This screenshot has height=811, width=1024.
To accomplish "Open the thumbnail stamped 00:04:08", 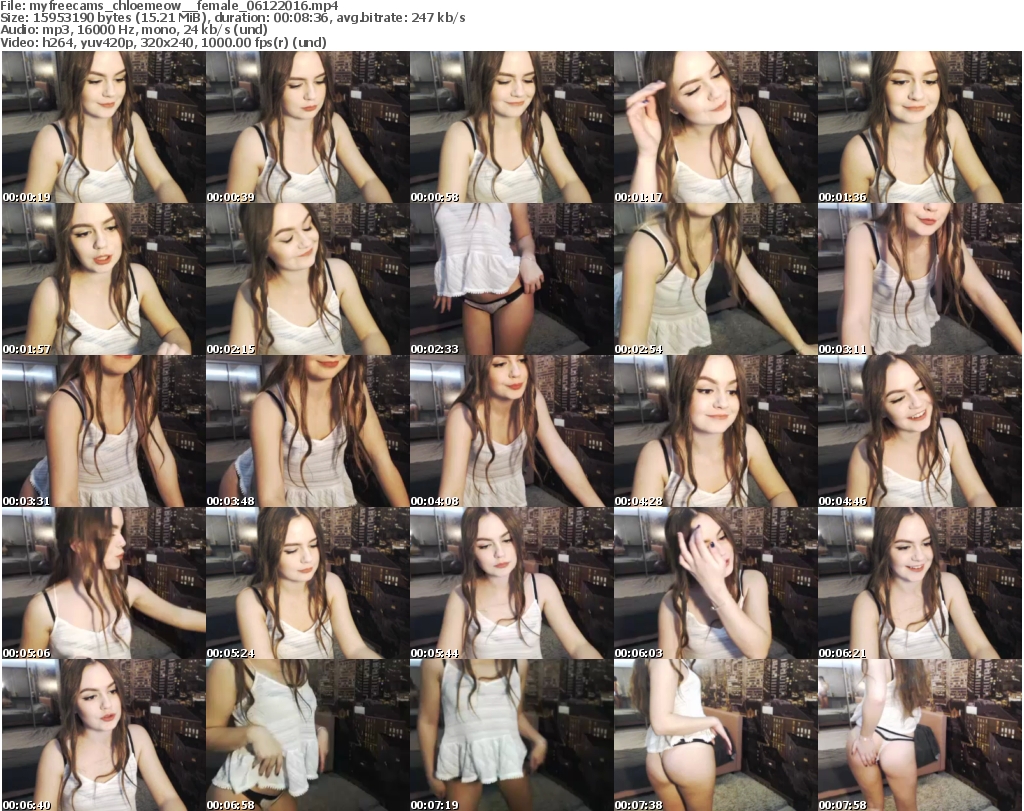I will pos(511,431).
